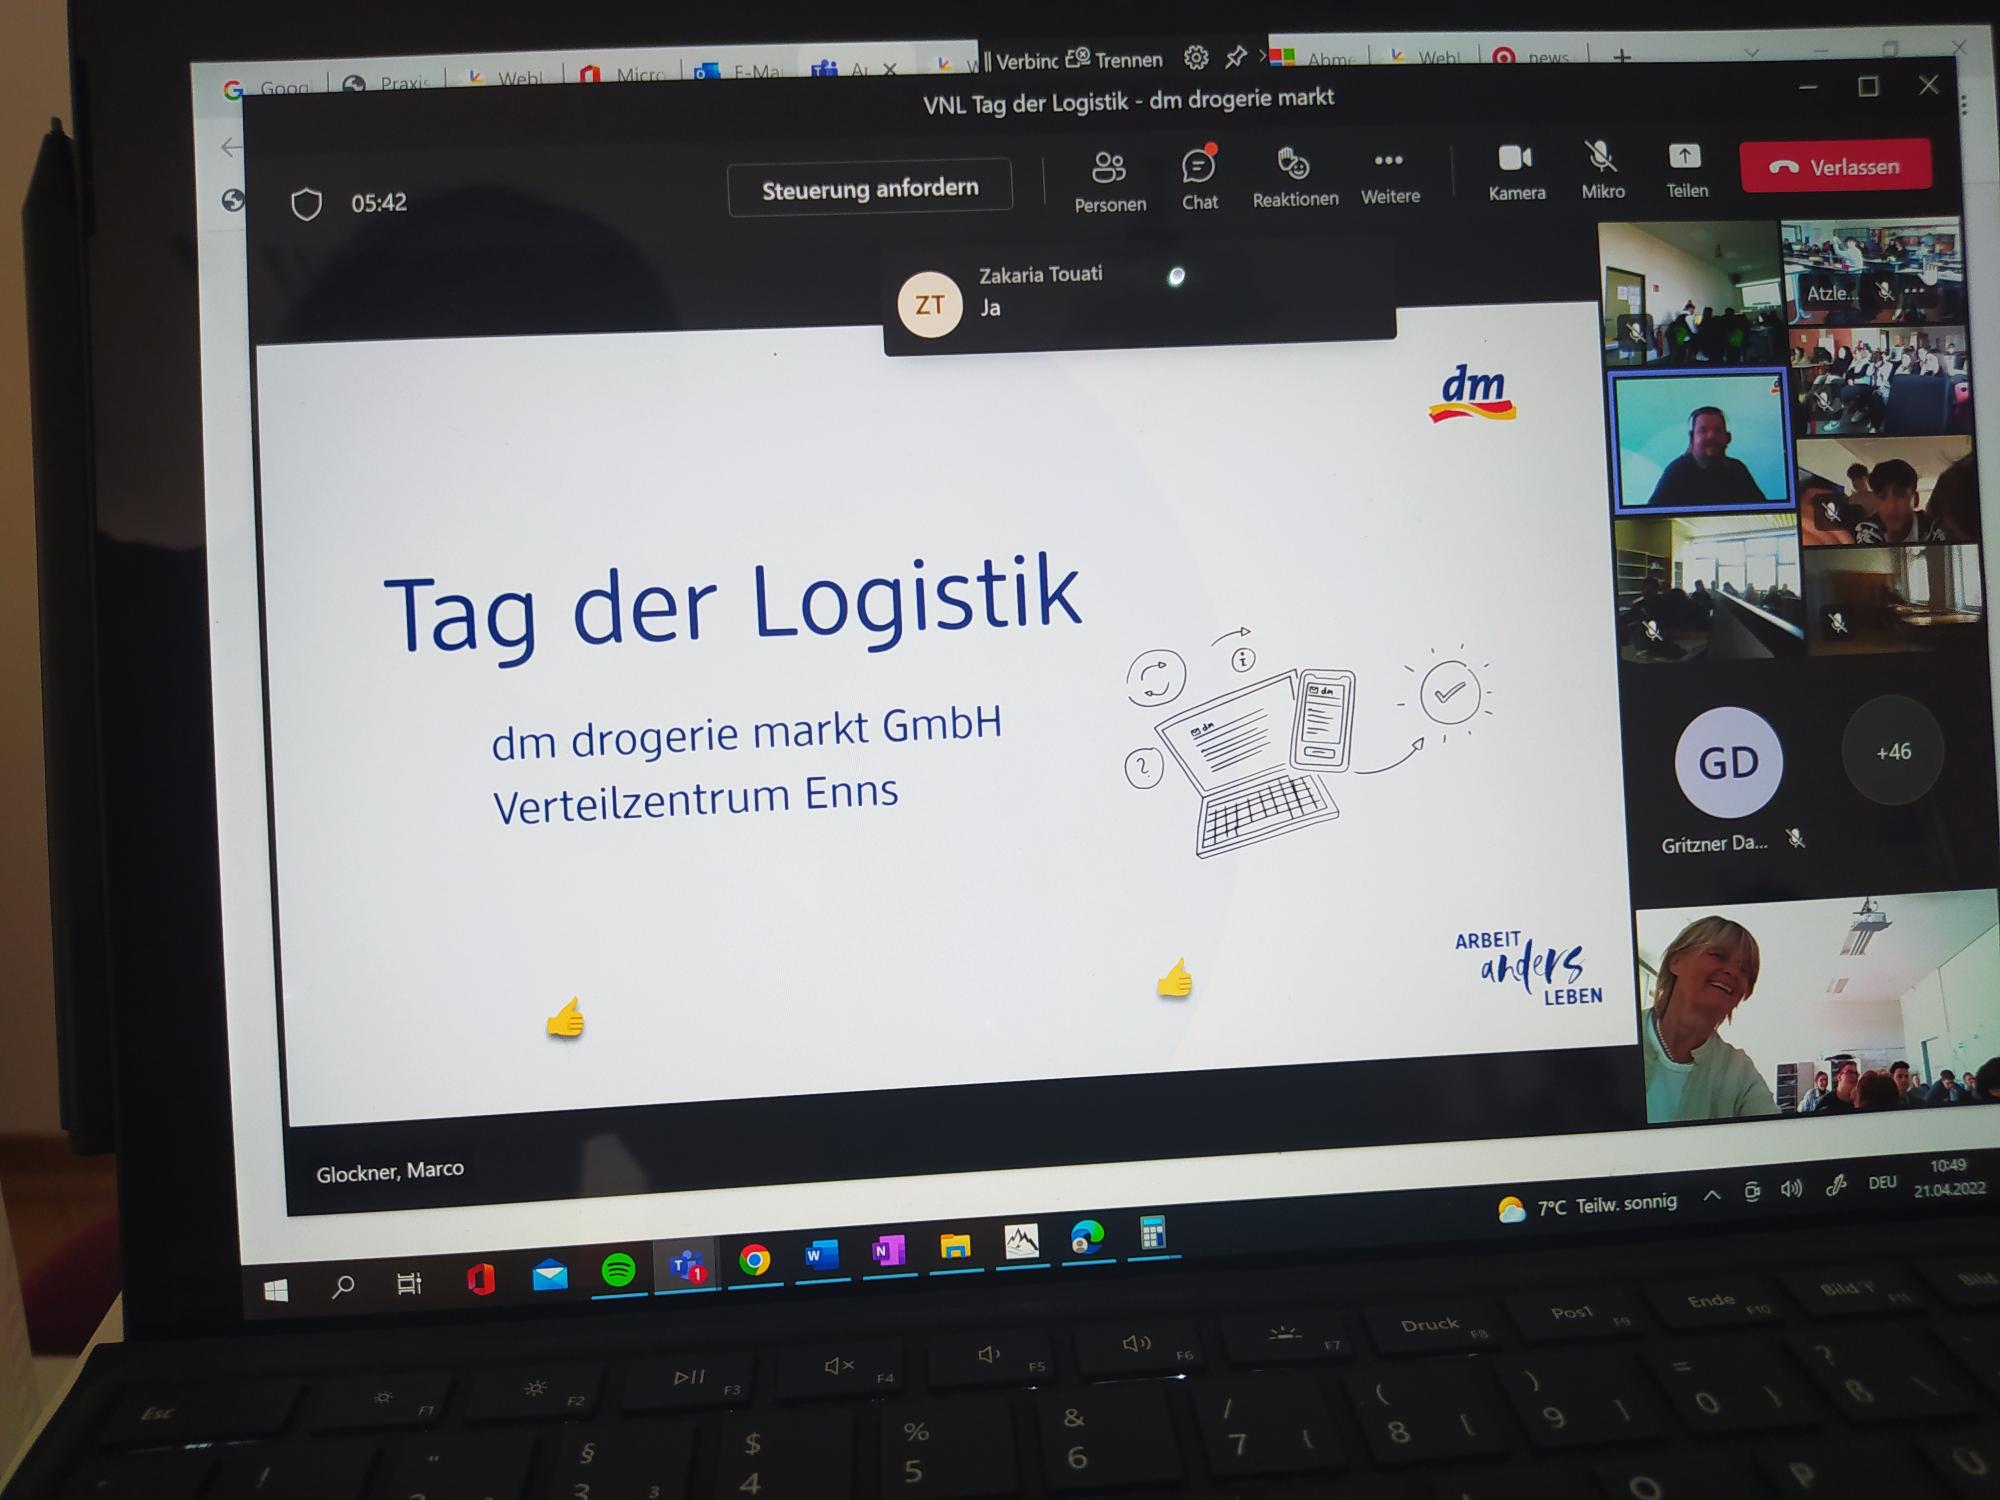The width and height of the screenshot is (2000, 1500).
Task: Launch the Office app from taskbar
Action: (480, 1279)
